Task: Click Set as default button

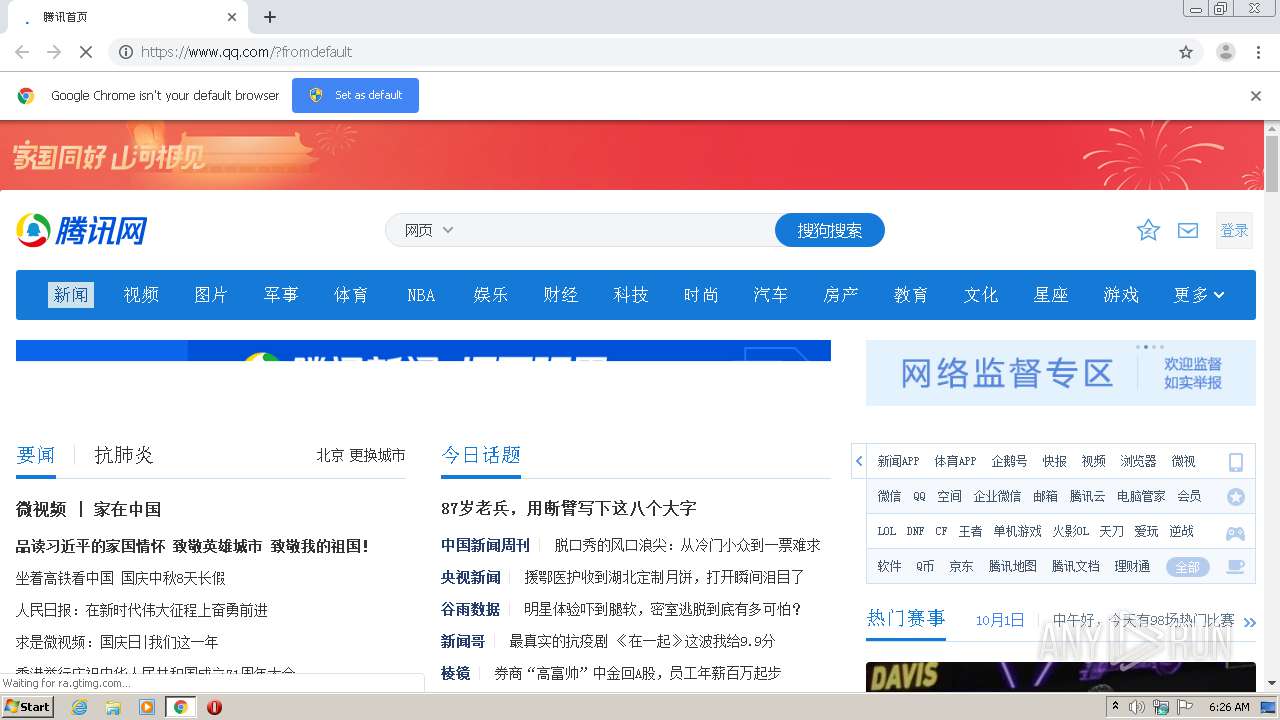Action: click(355, 96)
